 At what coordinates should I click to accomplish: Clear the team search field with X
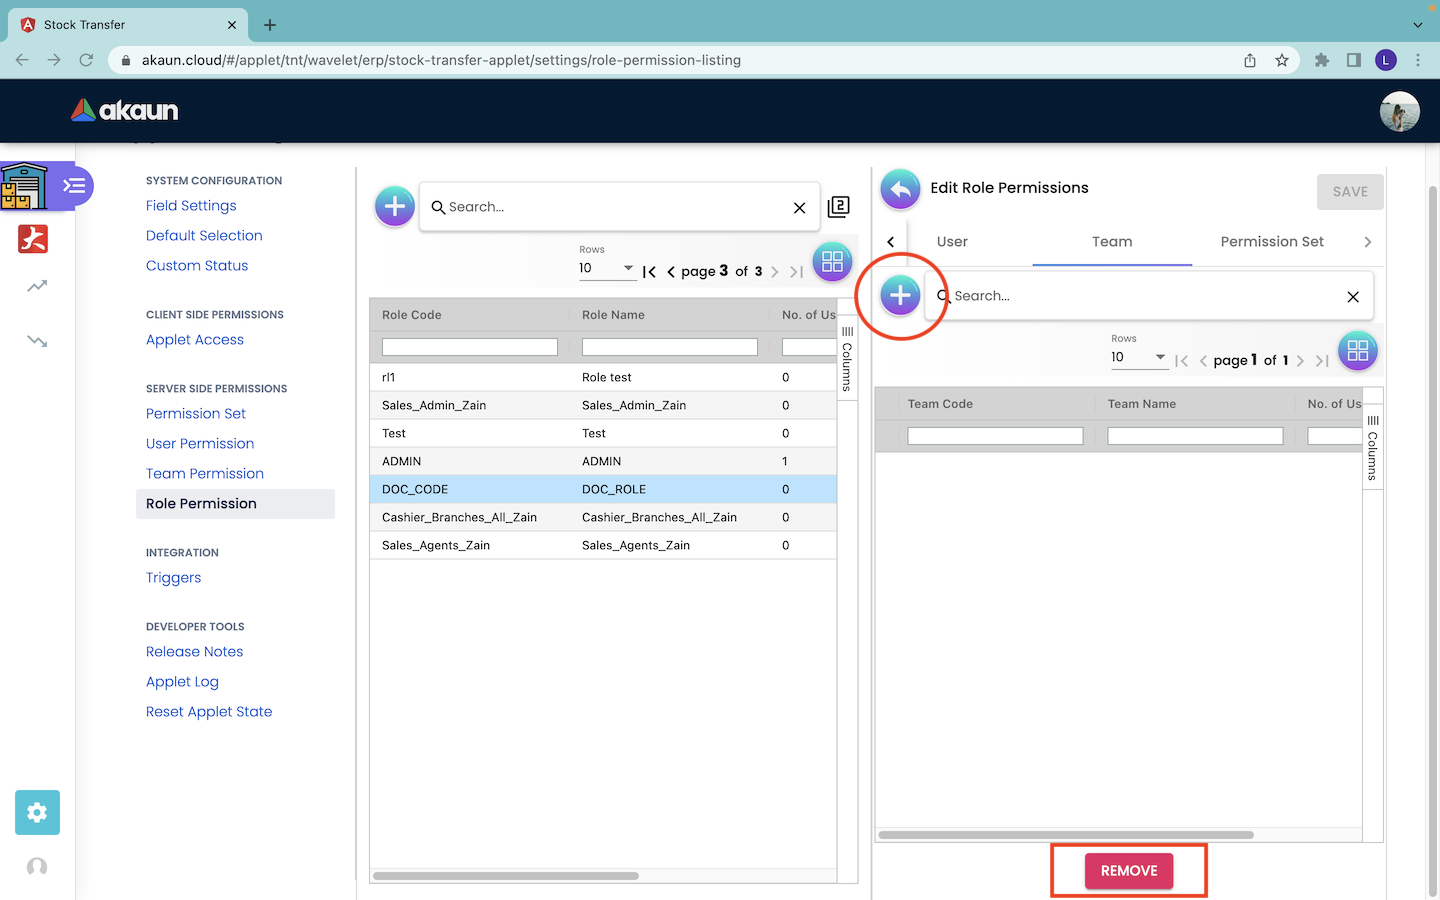pyautogui.click(x=1353, y=297)
